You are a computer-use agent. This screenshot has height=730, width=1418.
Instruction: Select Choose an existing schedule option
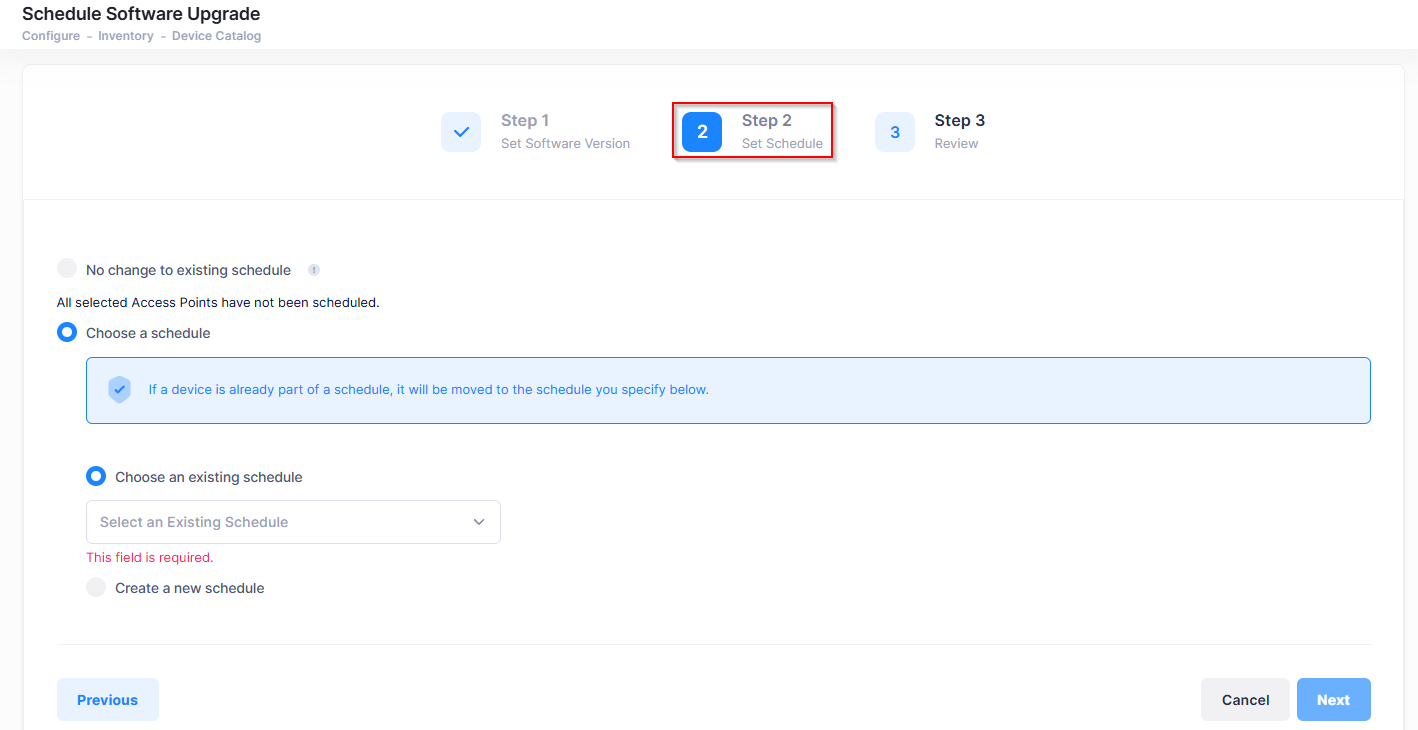tap(96, 476)
